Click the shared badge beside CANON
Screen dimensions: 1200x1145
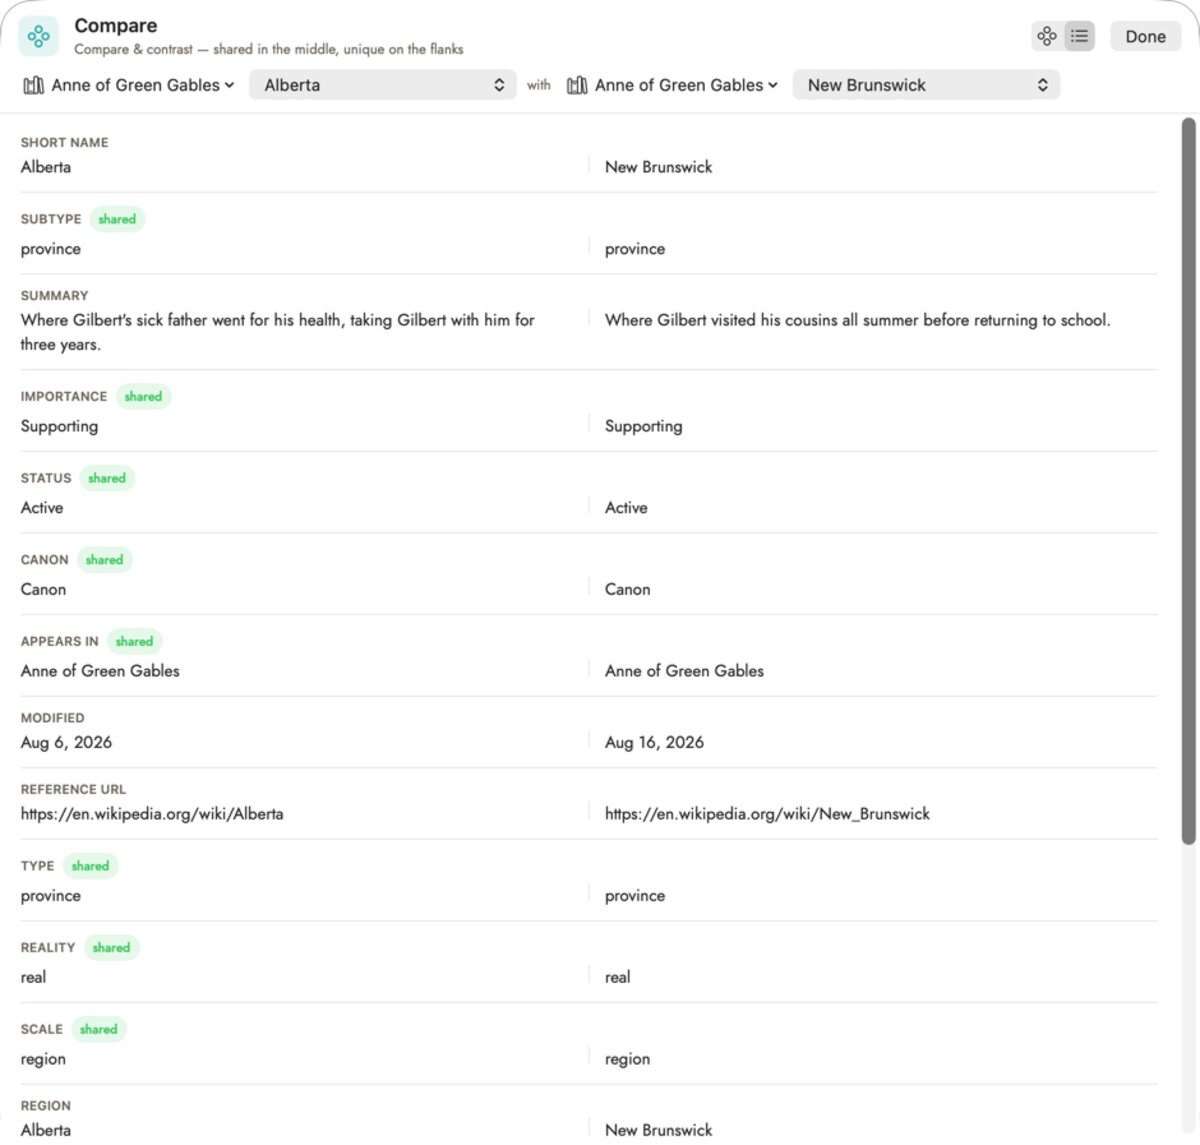click(104, 560)
